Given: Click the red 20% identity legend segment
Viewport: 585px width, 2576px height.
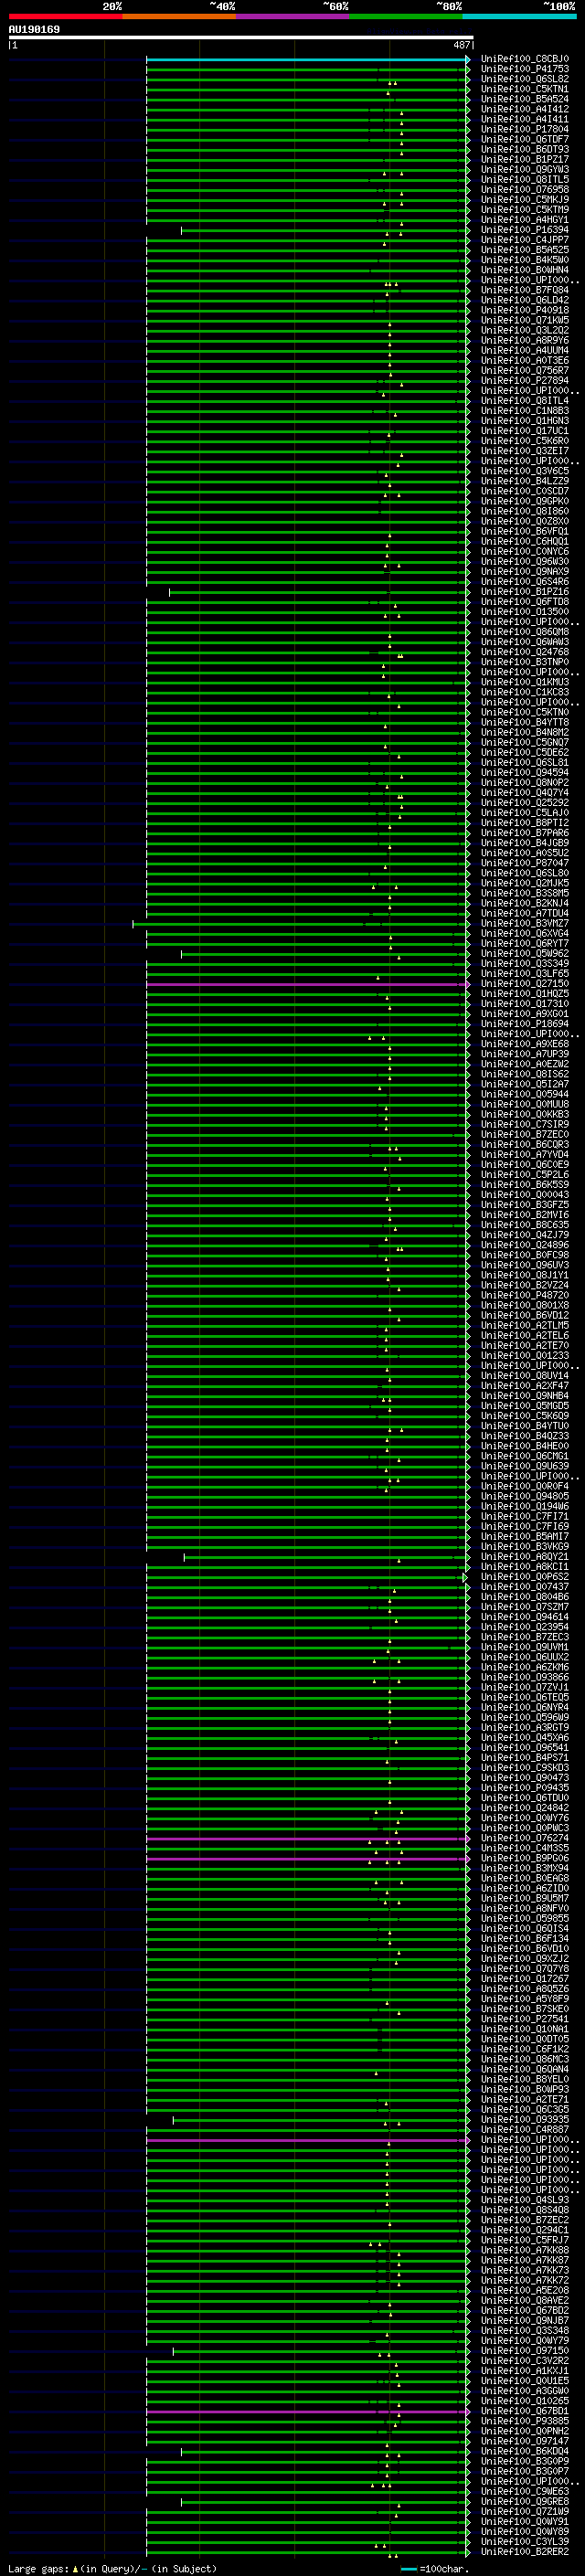Looking at the screenshot, I should (x=66, y=16).
